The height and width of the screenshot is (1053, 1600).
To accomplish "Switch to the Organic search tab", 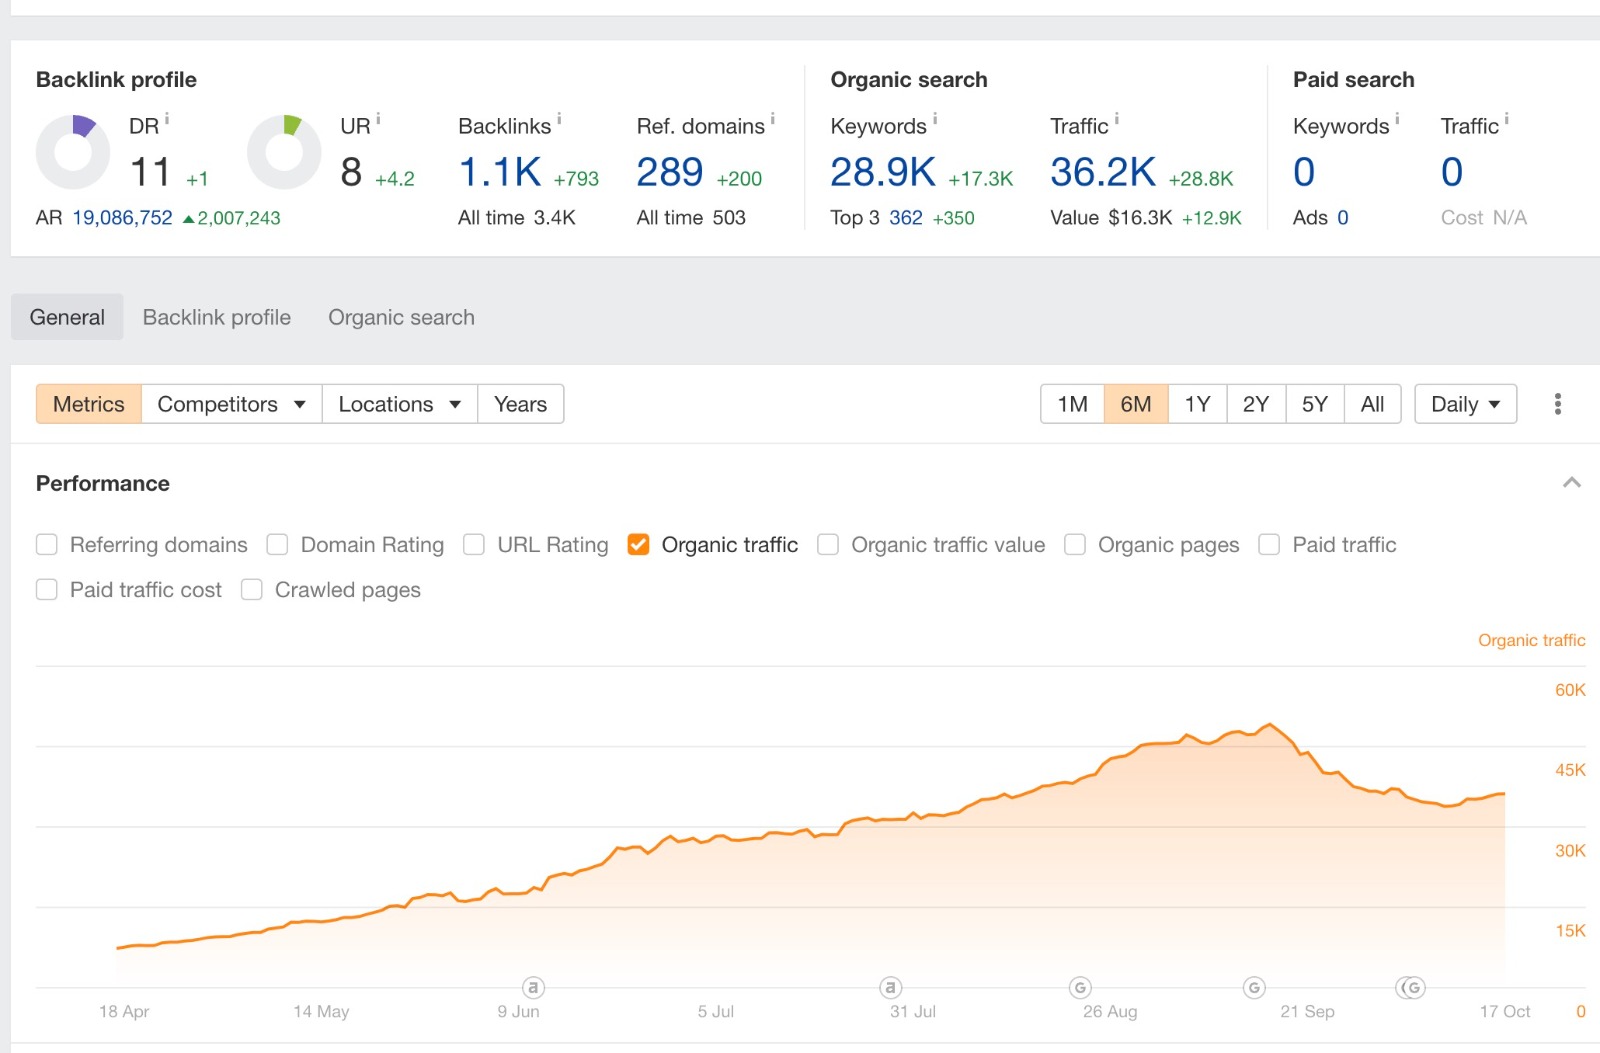I will point(401,317).
